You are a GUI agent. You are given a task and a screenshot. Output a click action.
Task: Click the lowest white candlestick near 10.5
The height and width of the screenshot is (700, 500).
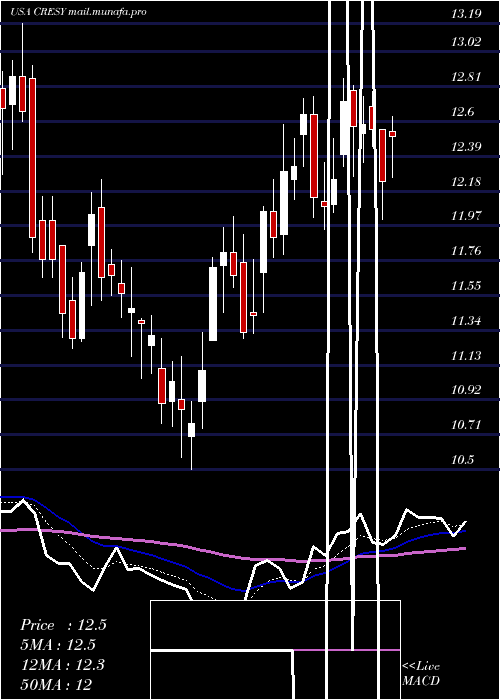(192, 430)
